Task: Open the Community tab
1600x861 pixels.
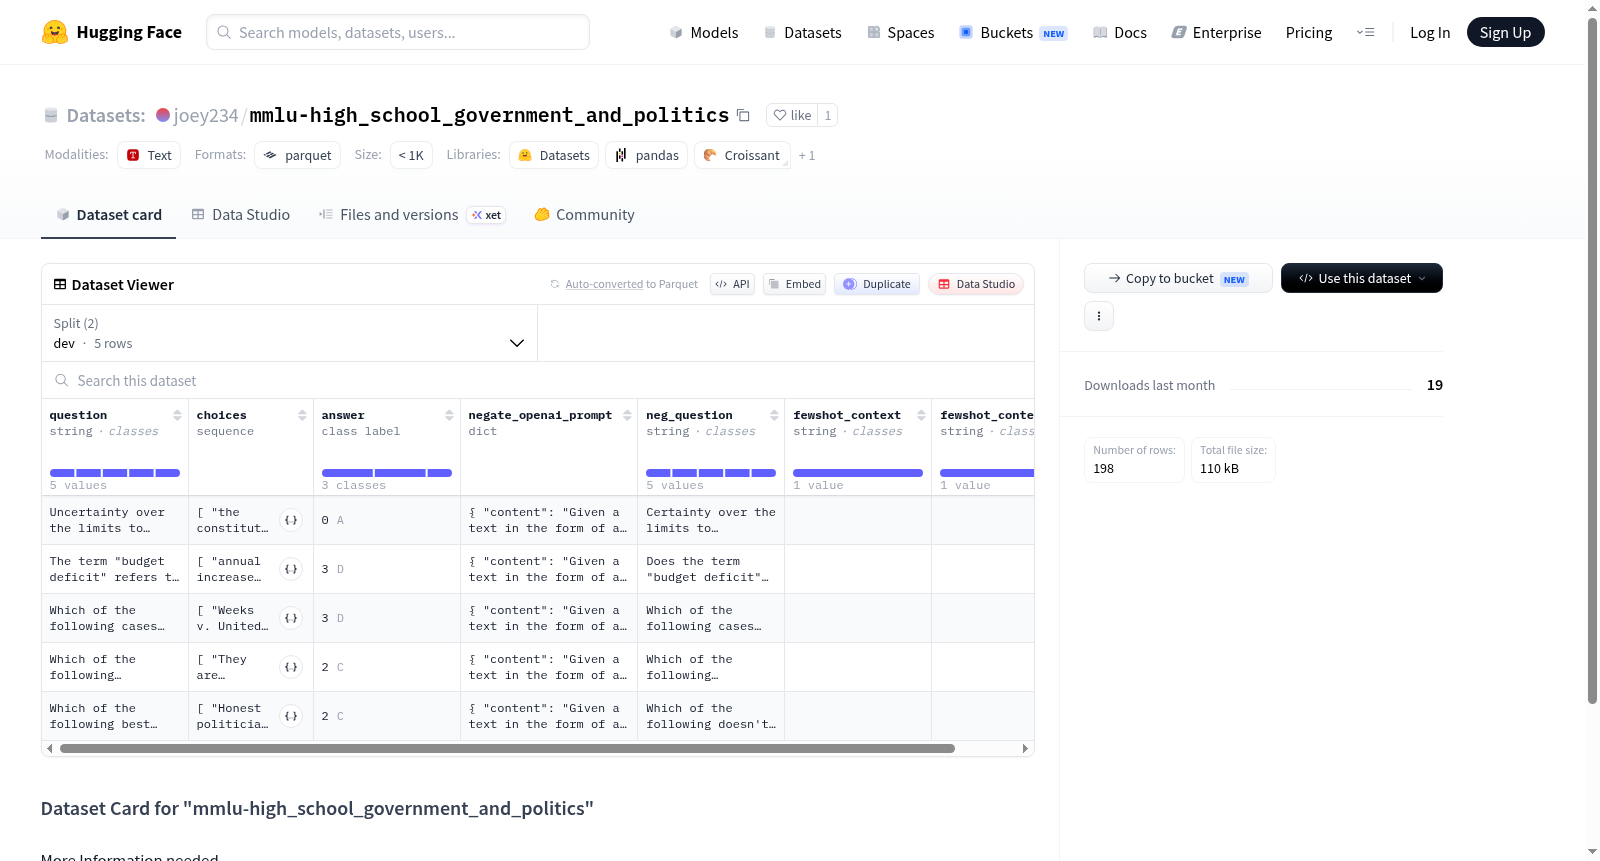Action: (x=584, y=215)
